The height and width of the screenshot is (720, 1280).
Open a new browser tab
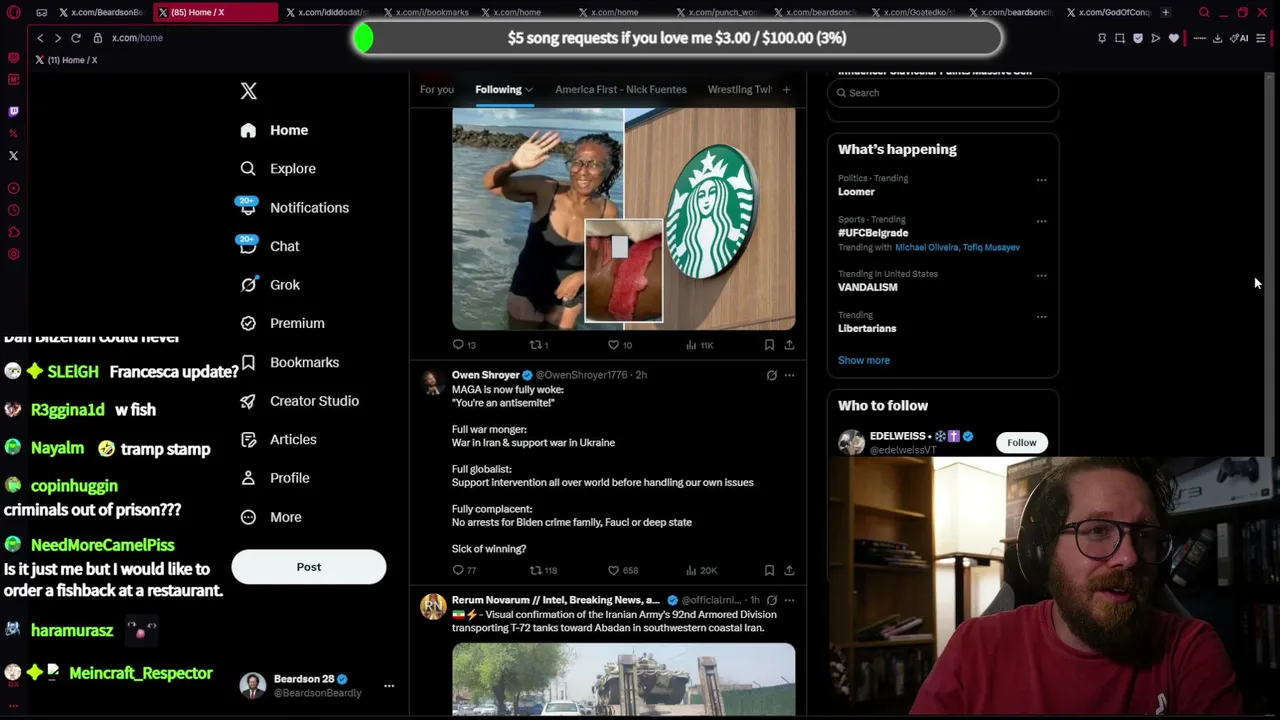(x=1165, y=12)
